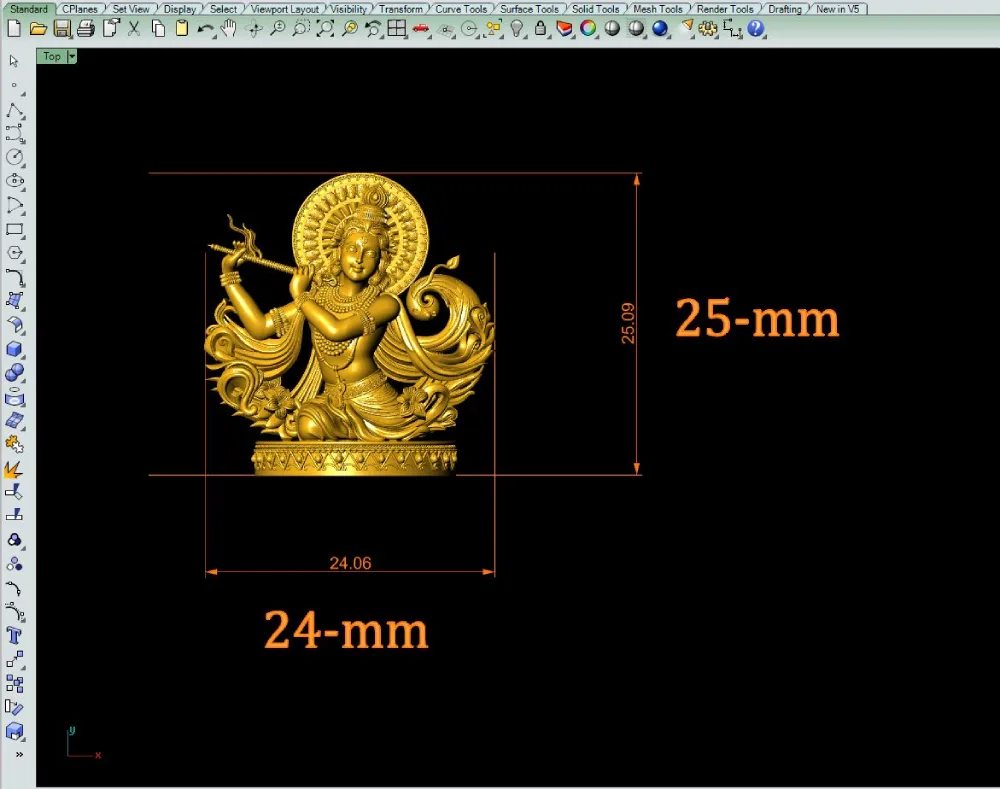
Task: Open the Drafting tab
Action: [x=785, y=9]
